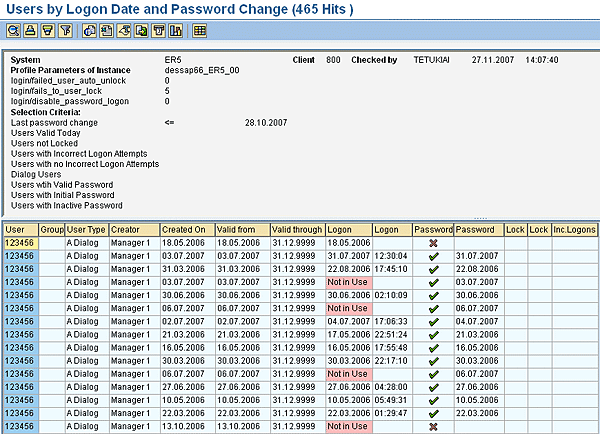600x434 pixels.
Task: Open the Change Layout grid icon
Action: pyautogui.click(x=199, y=31)
